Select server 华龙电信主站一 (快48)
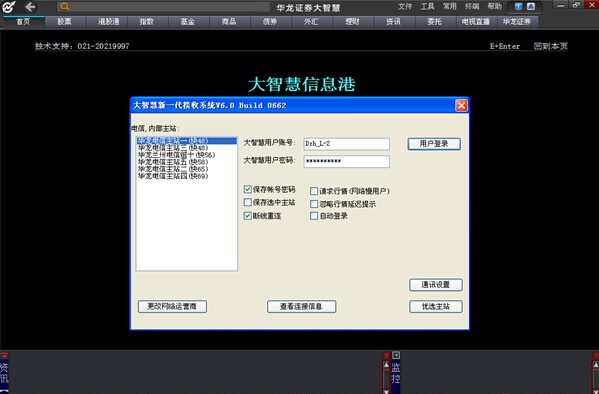Image resolution: width=599 pixels, height=394 pixels. click(x=186, y=141)
